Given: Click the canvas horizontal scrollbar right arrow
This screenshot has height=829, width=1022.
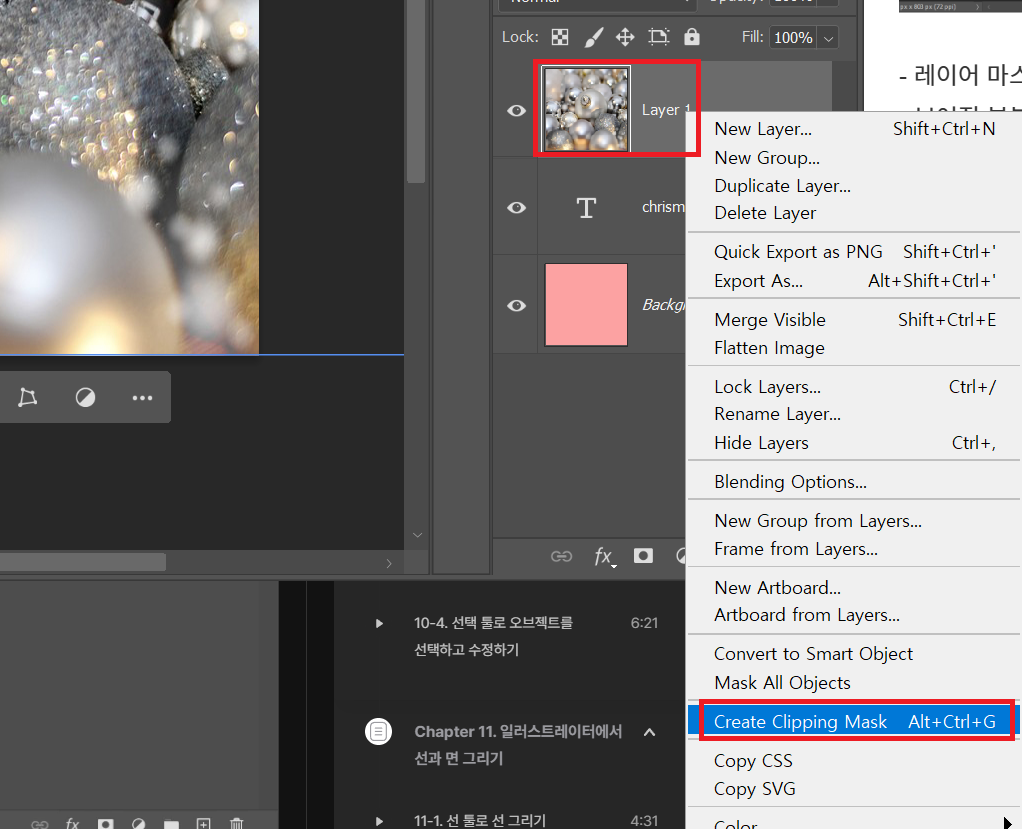Looking at the screenshot, I should [x=389, y=563].
